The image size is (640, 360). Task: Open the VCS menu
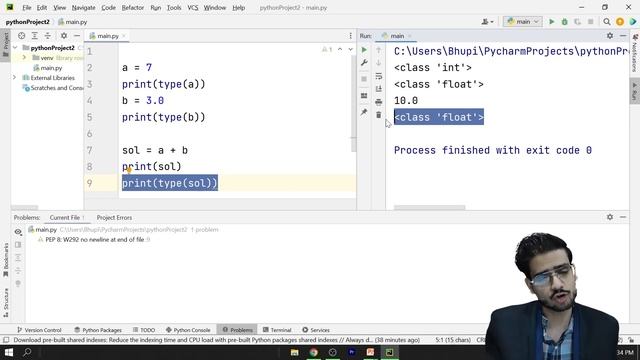click(x=193, y=8)
